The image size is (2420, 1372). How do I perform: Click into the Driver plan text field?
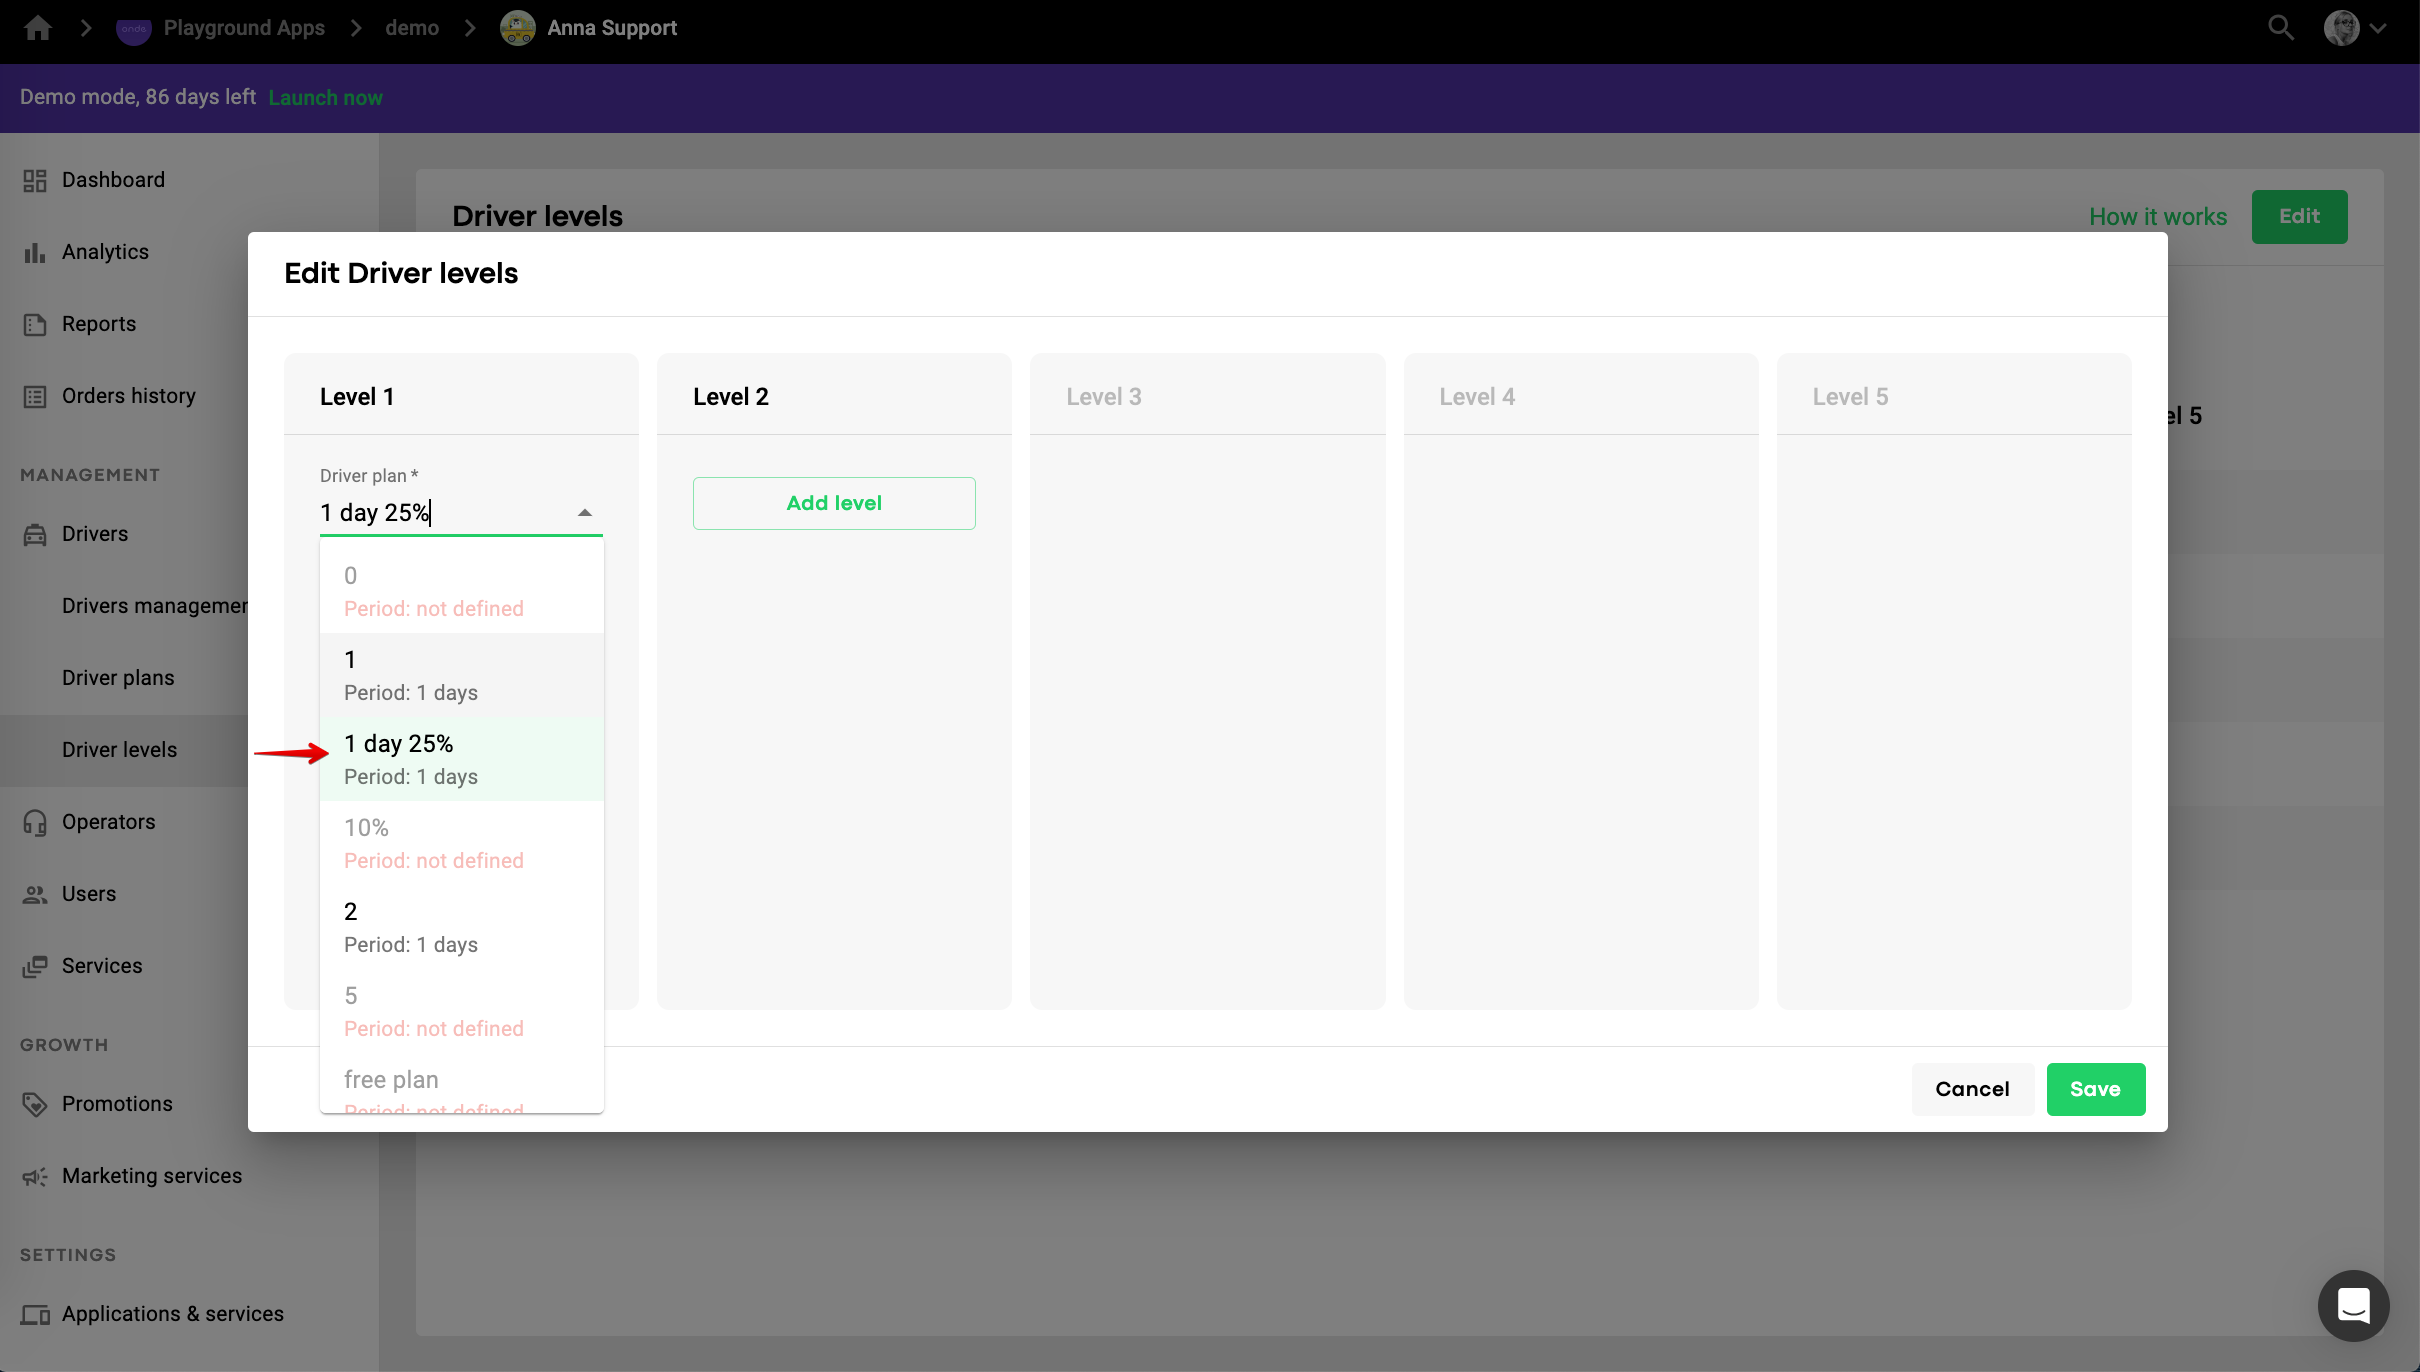[440, 513]
